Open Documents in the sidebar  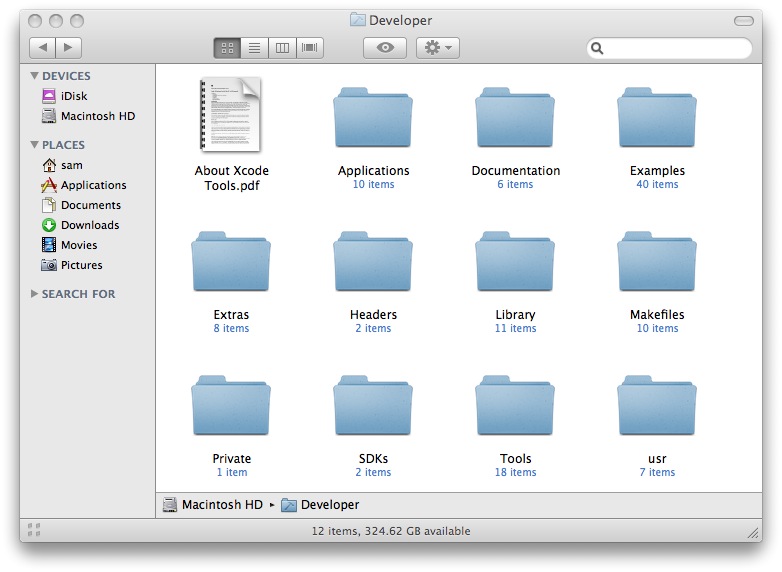[81, 205]
